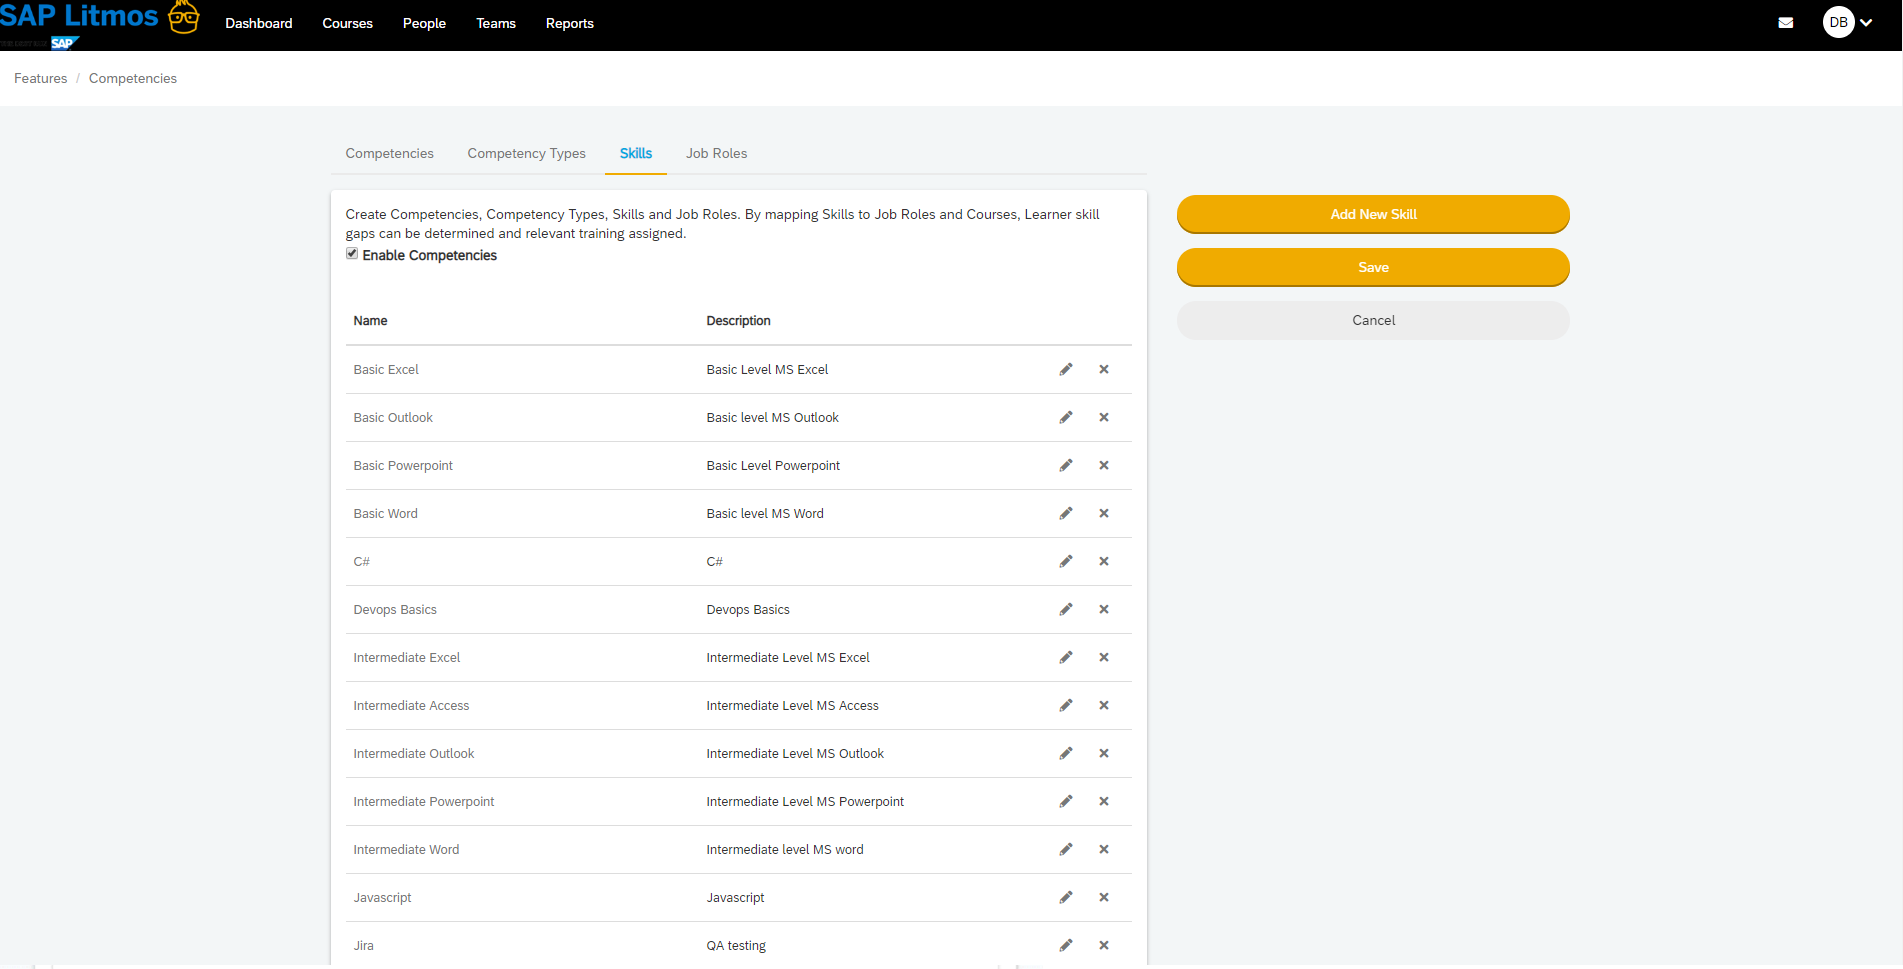Expand the DB user account menu
This screenshot has height=969, width=1903.
[x=1847, y=22]
